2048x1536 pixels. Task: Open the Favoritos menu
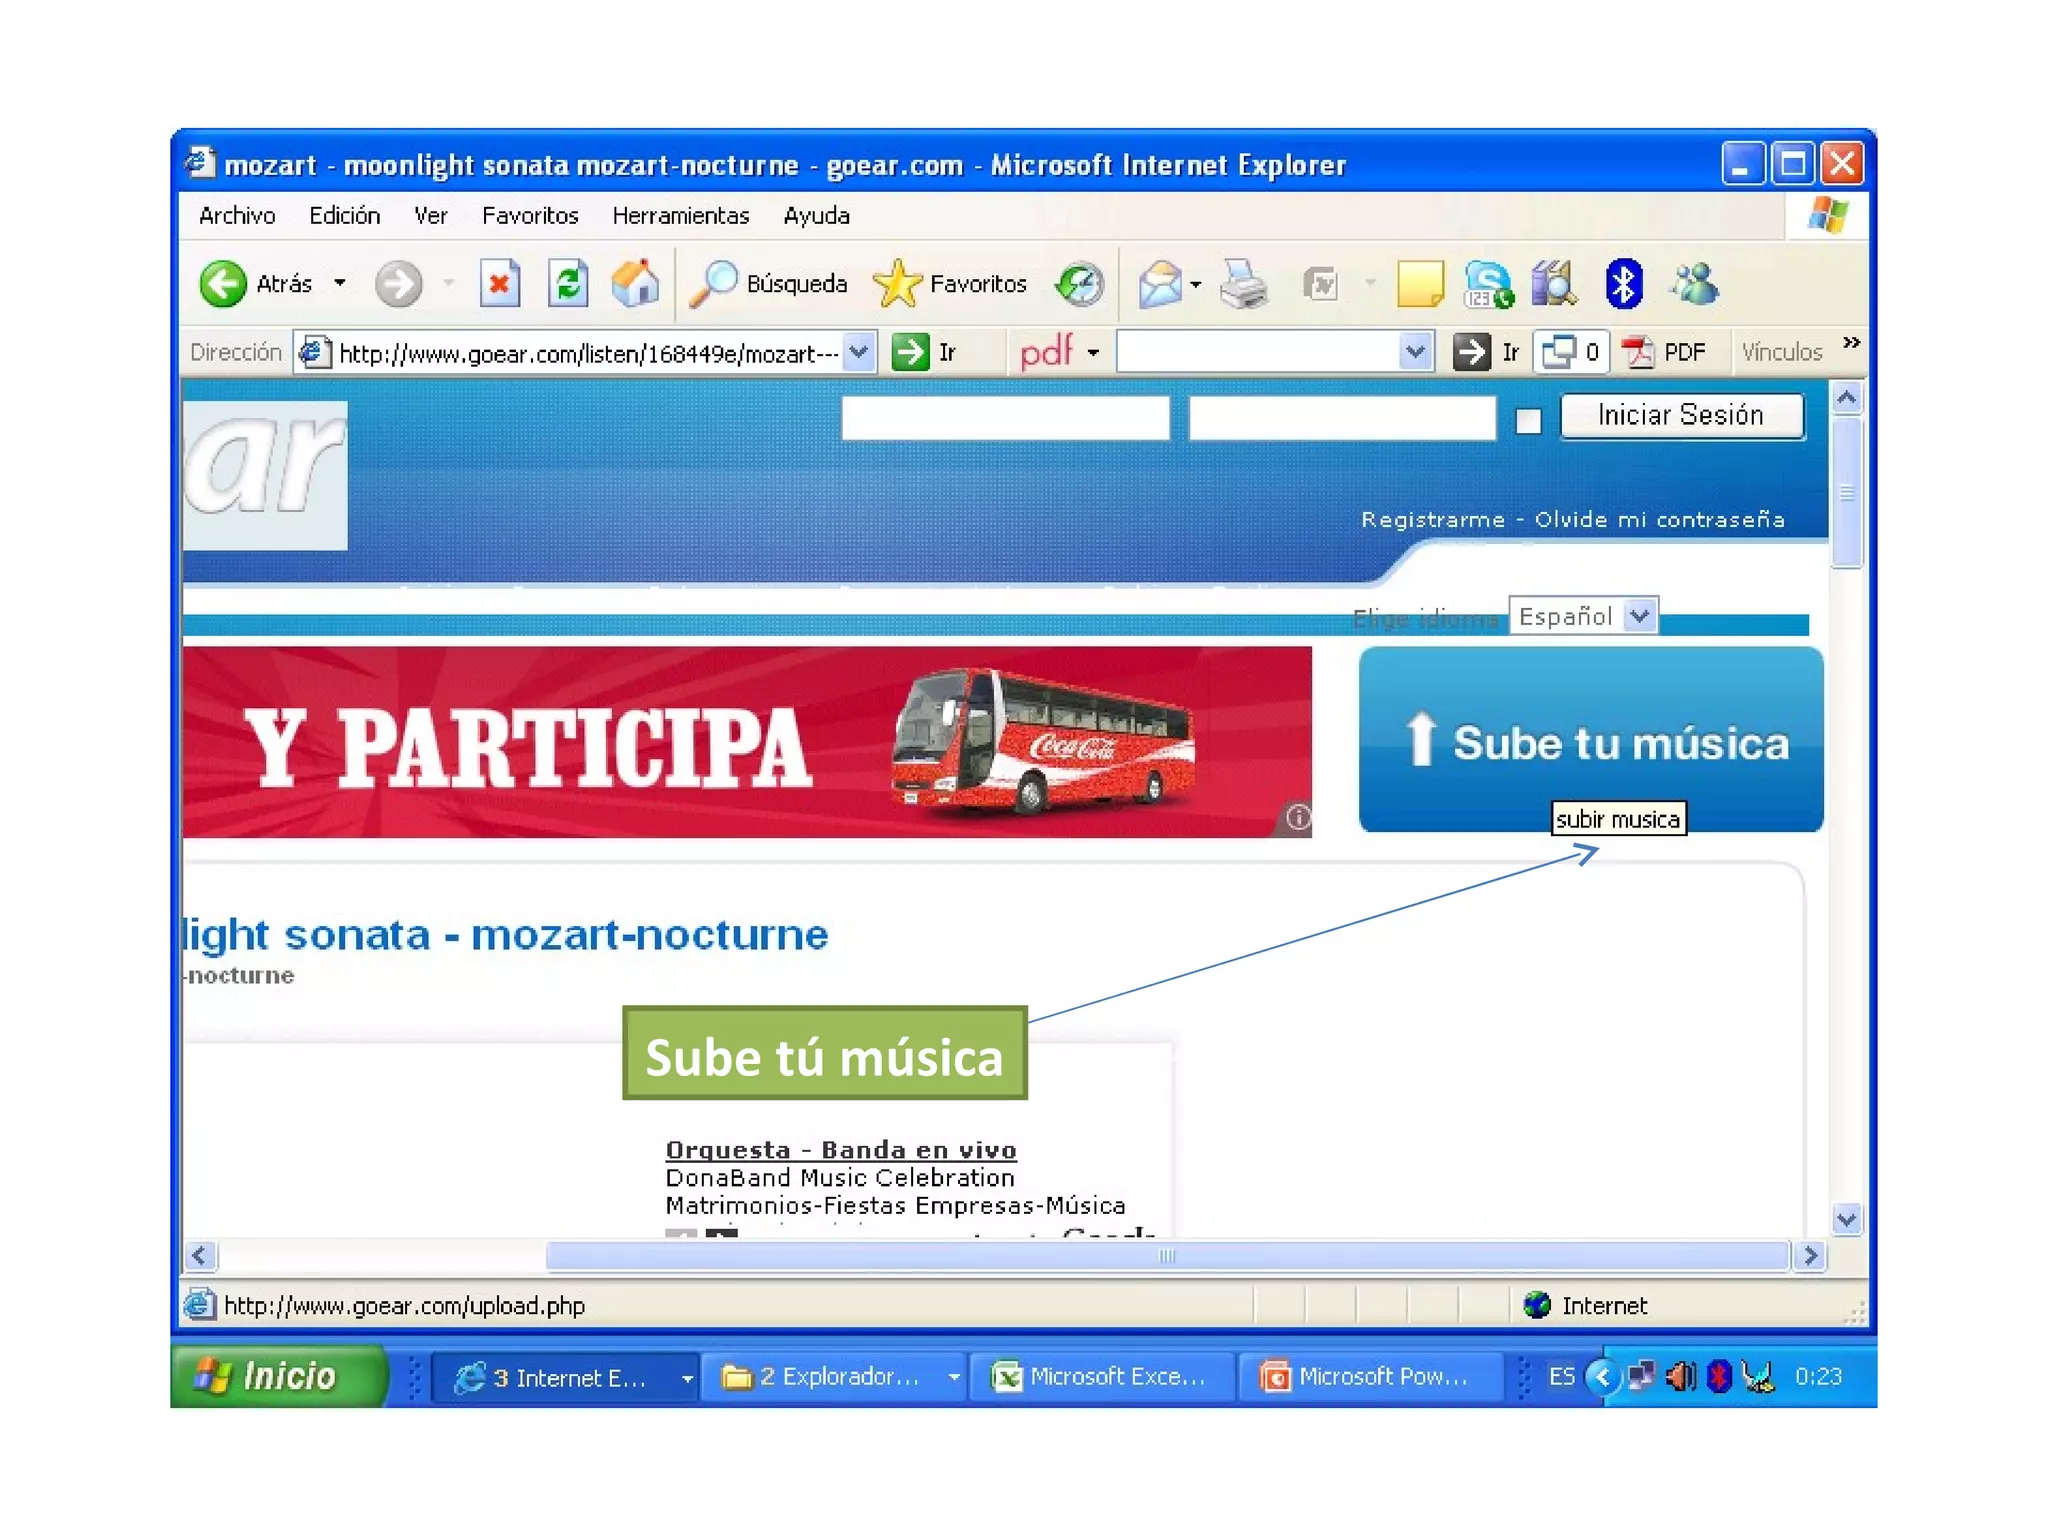pyautogui.click(x=530, y=216)
